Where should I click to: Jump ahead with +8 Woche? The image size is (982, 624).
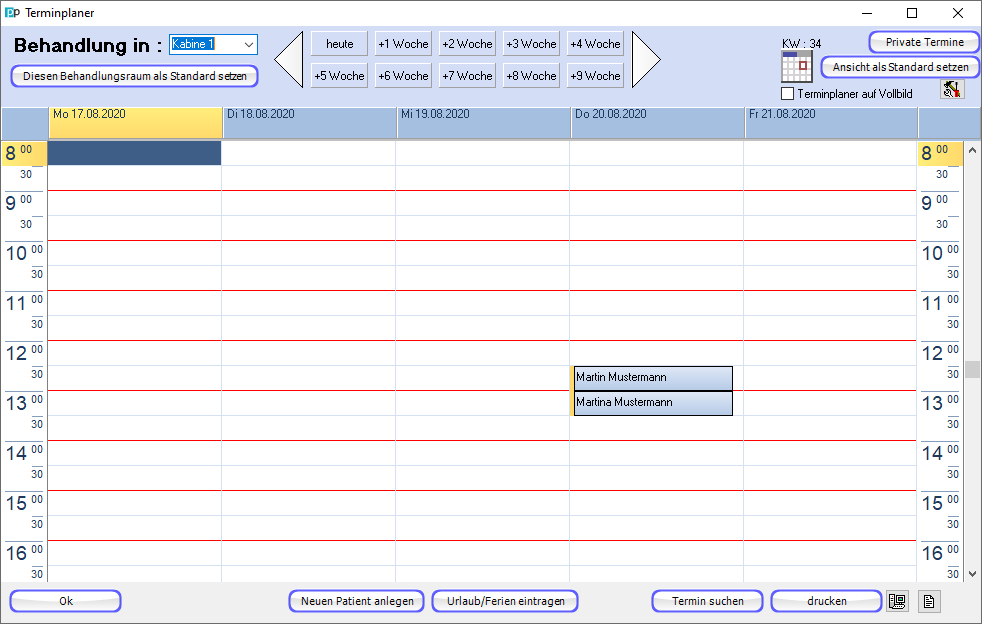click(x=531, y=76)
